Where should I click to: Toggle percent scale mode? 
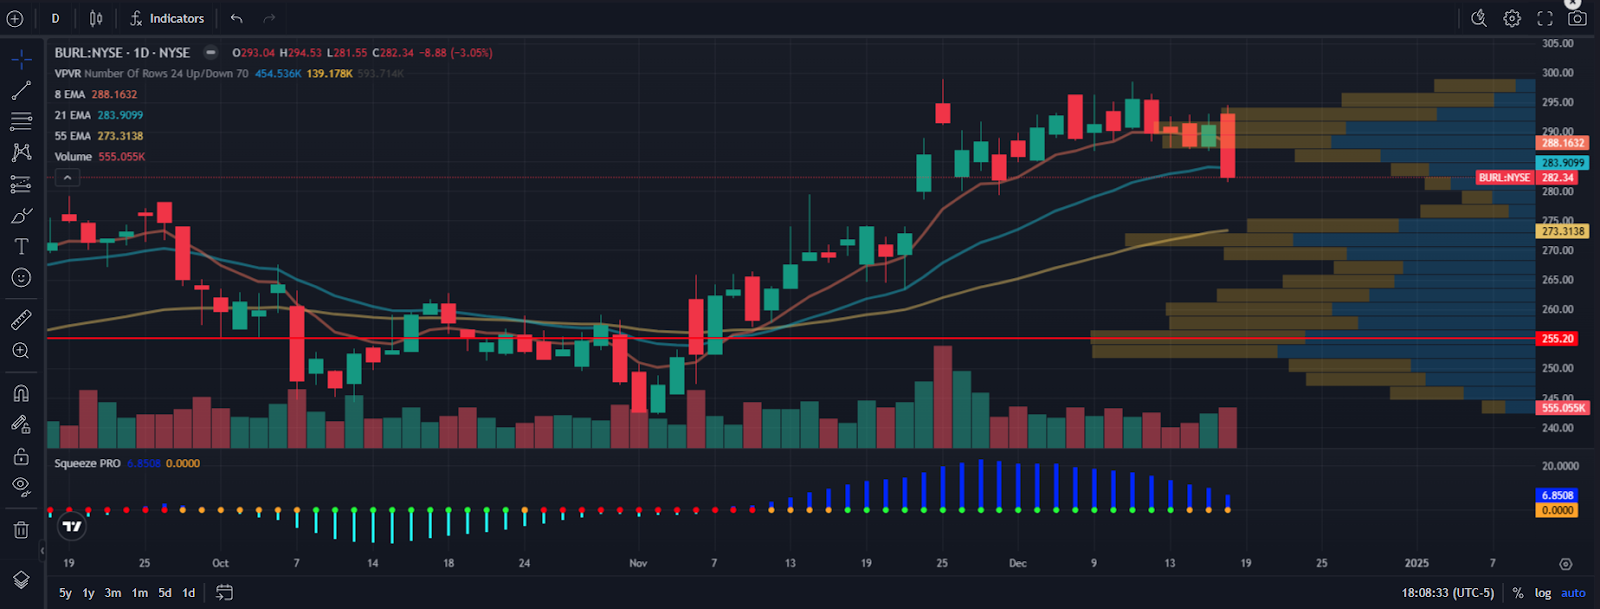tap(1518, 593)
